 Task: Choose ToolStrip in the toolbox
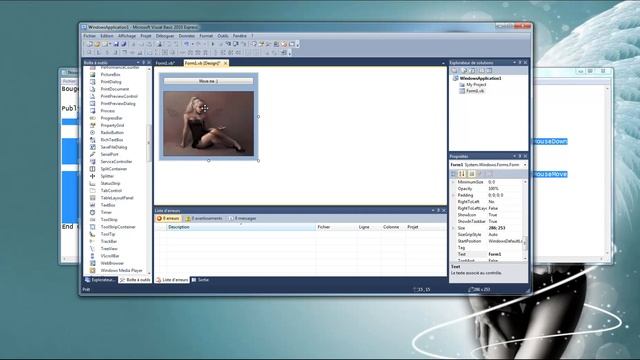click(109, 220)
